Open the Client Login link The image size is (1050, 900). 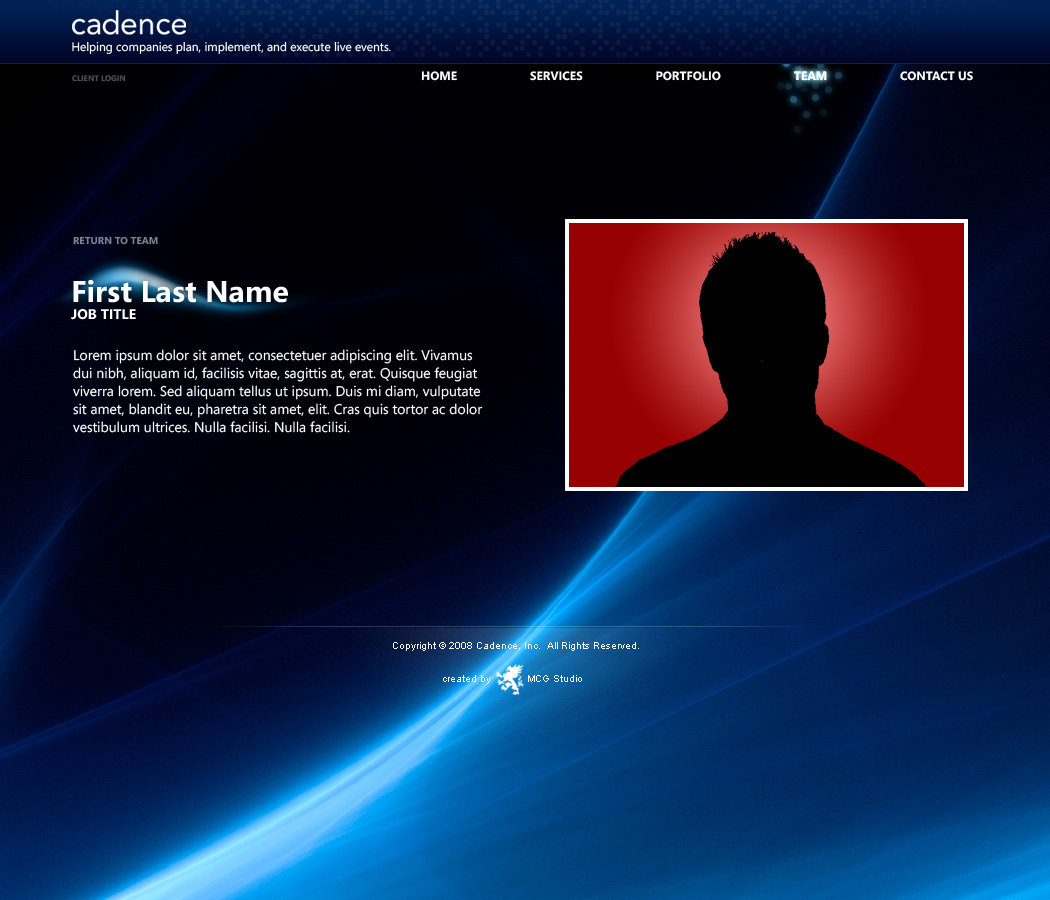coord(98,78)
